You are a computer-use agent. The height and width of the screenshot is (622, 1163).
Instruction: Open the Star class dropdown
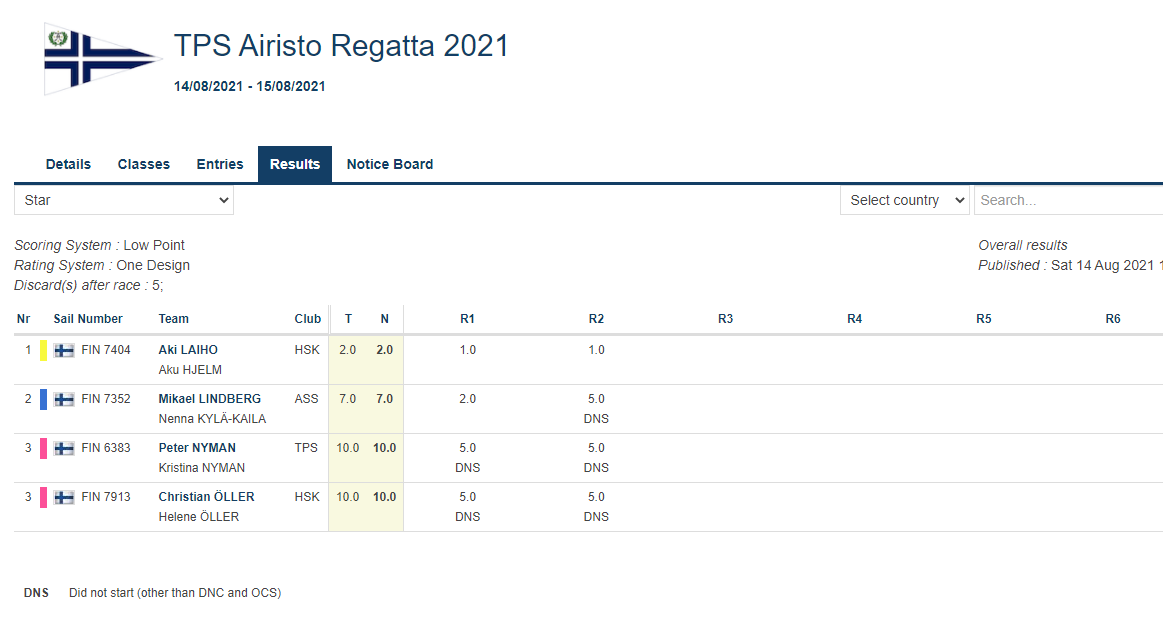click(x=124, y=200)
